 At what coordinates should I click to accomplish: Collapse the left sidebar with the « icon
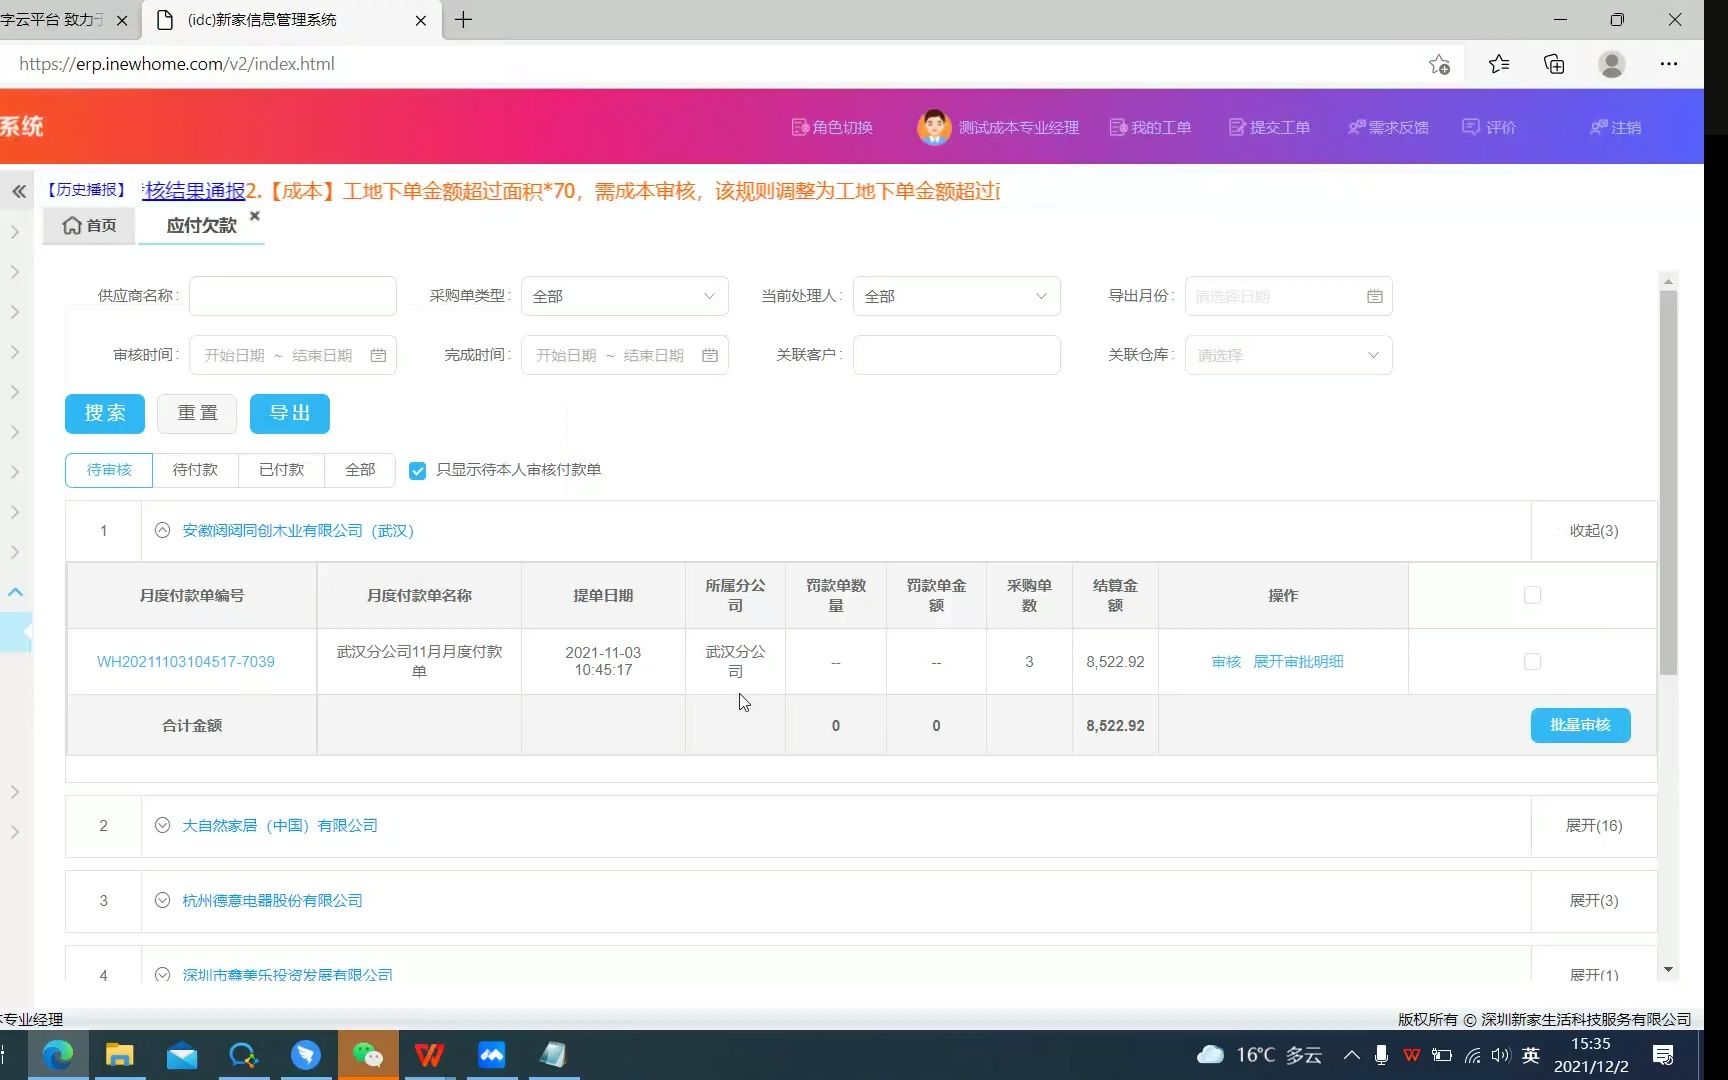[x=18, y=191]
